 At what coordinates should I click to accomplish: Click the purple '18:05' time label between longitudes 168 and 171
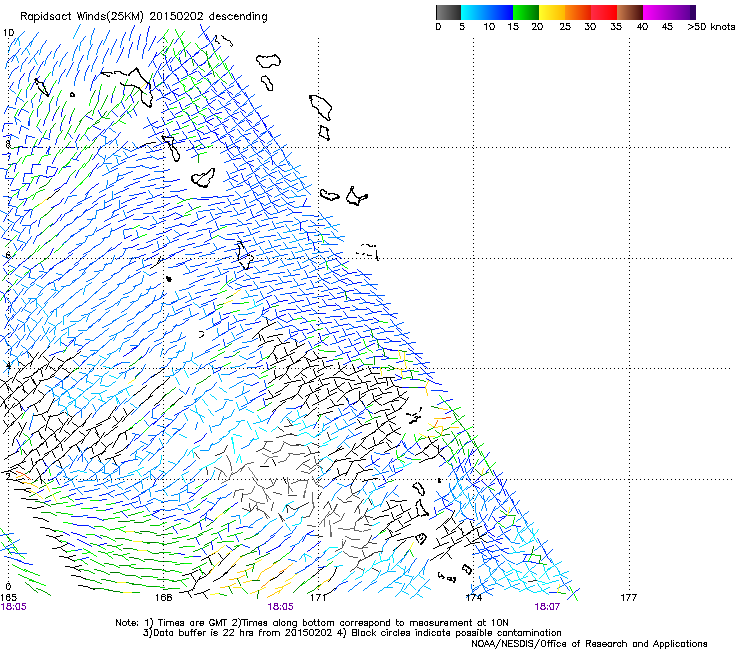pyautogui.click(x=280, y=607)
